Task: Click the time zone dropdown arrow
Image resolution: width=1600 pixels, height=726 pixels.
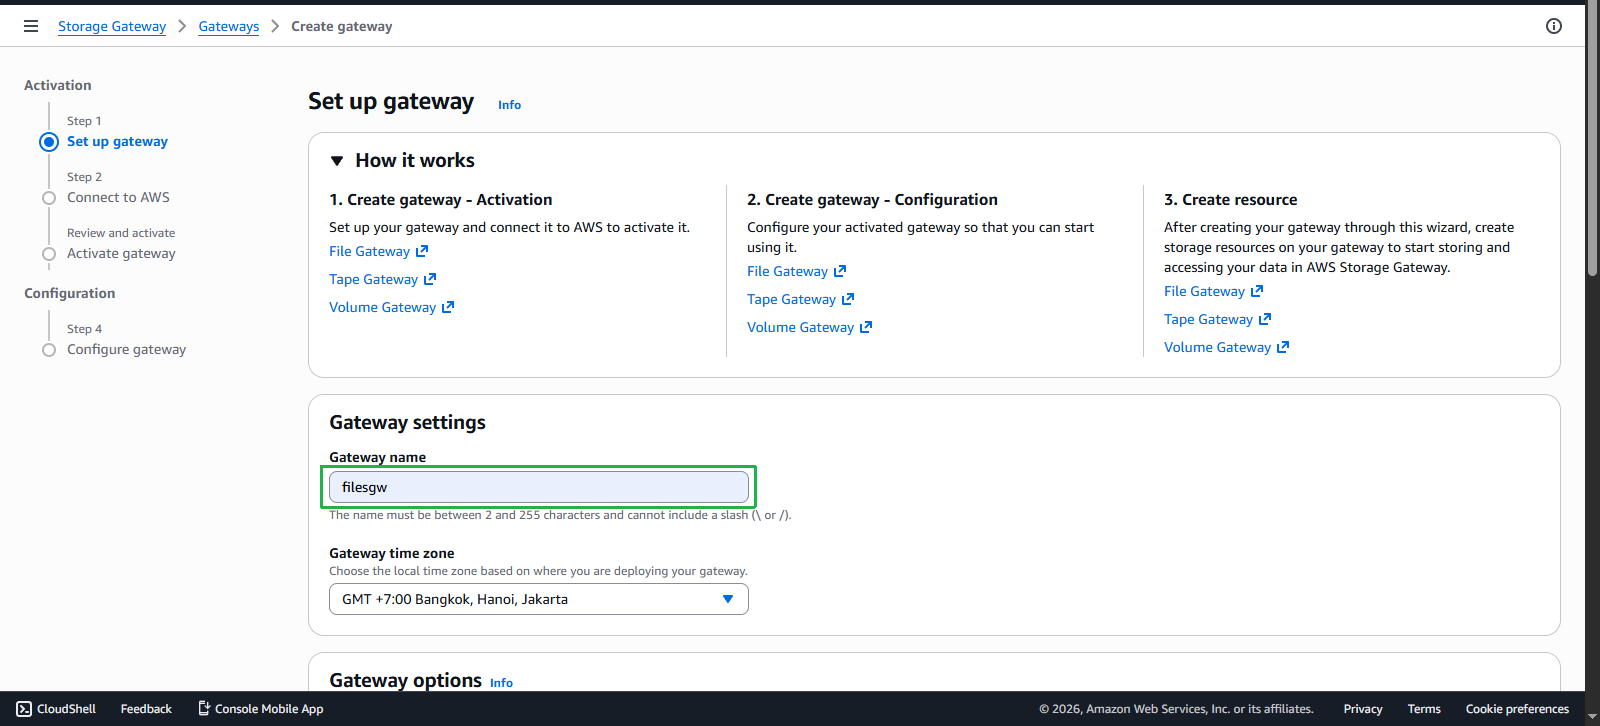Action: tap(728, 599)
